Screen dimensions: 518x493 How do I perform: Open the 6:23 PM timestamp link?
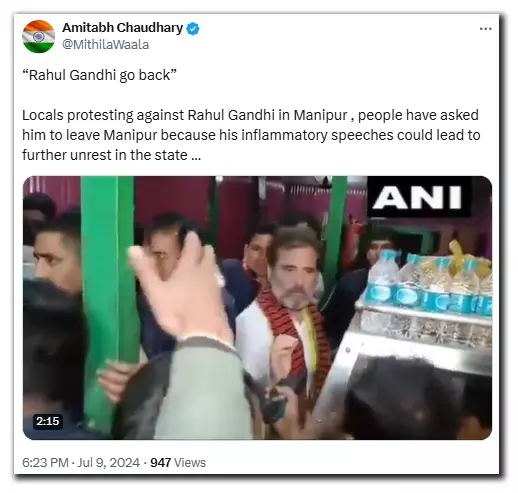coord(45,463)
